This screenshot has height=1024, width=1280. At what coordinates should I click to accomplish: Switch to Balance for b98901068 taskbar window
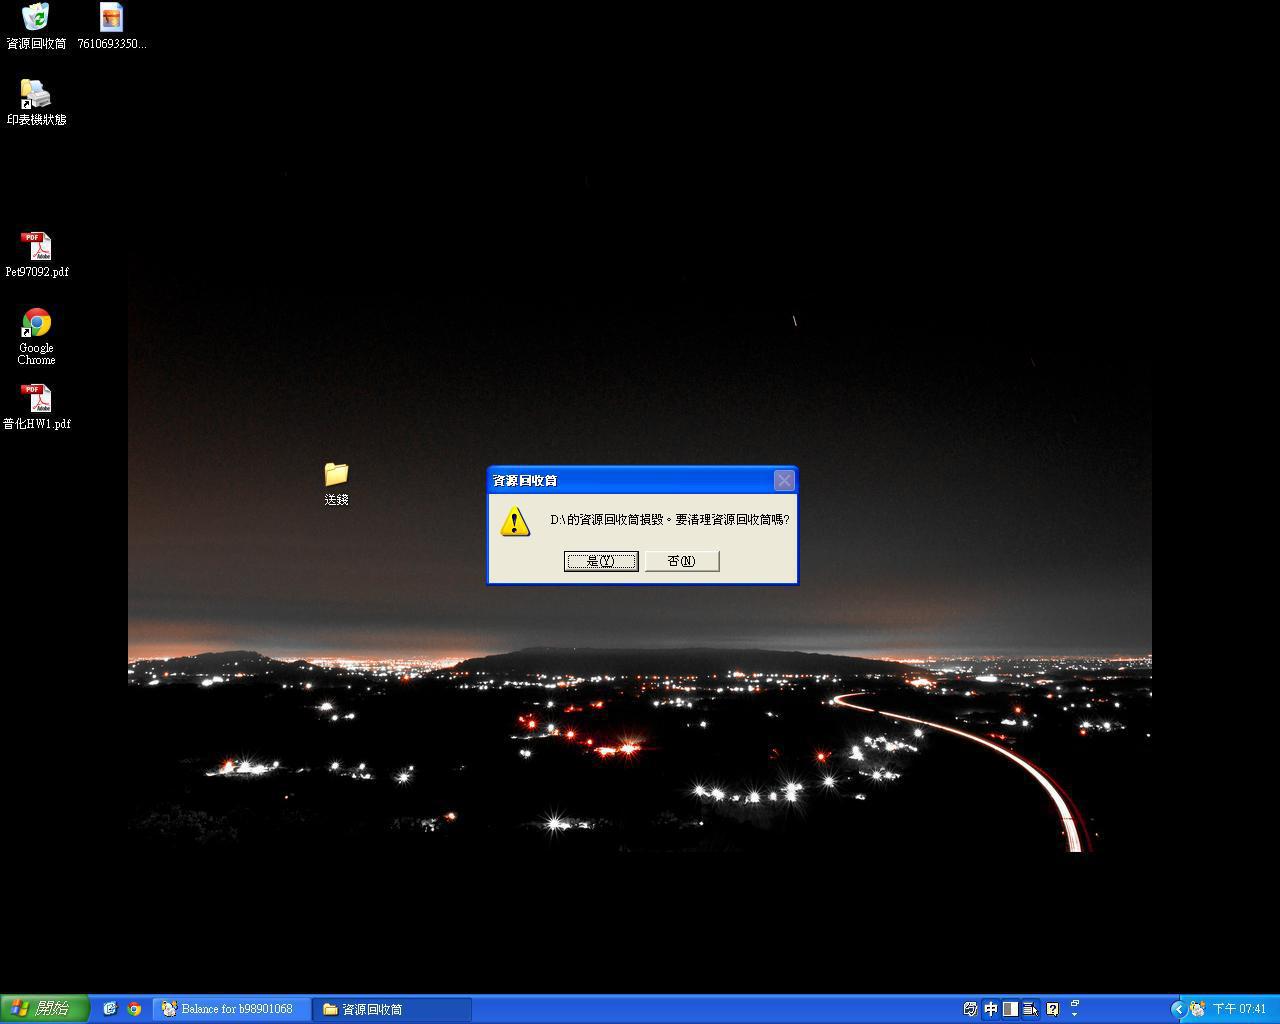coord(231,1009)
